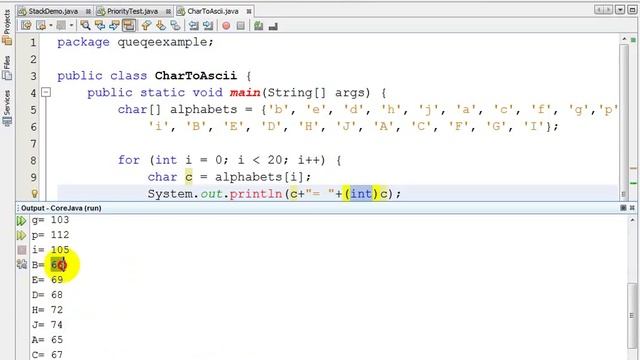Viewport: 640px width, 360px height.
Task: Open the Services side panel
Action: (7, 108)
